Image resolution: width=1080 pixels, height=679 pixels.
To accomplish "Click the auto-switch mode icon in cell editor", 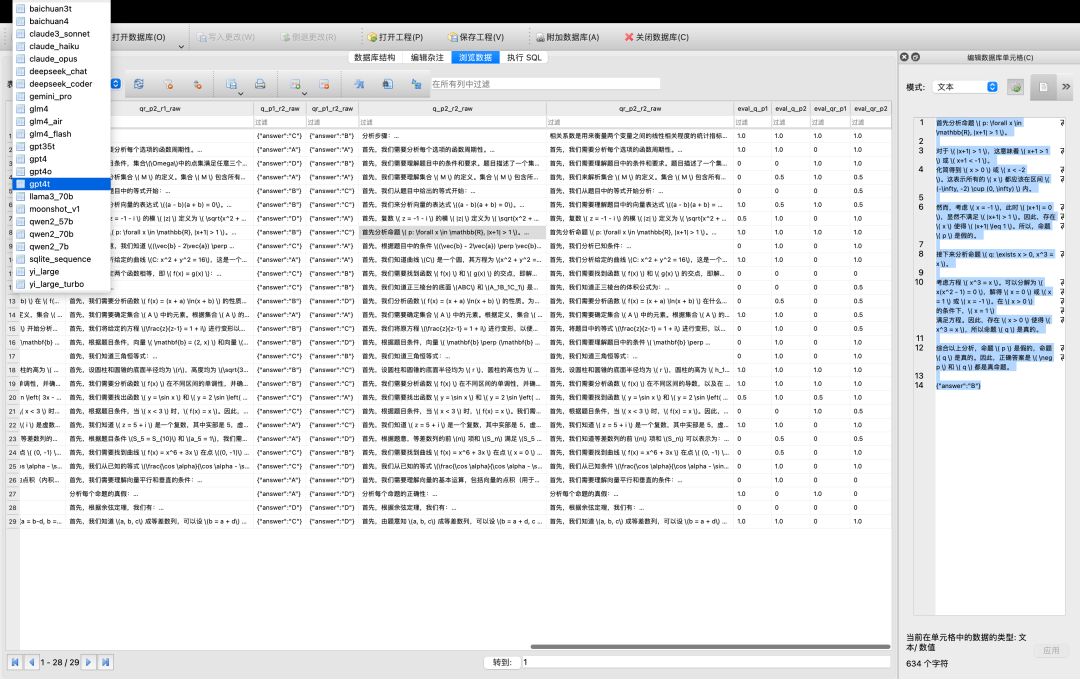I will pyautogui.click(x=1015, y=87).
